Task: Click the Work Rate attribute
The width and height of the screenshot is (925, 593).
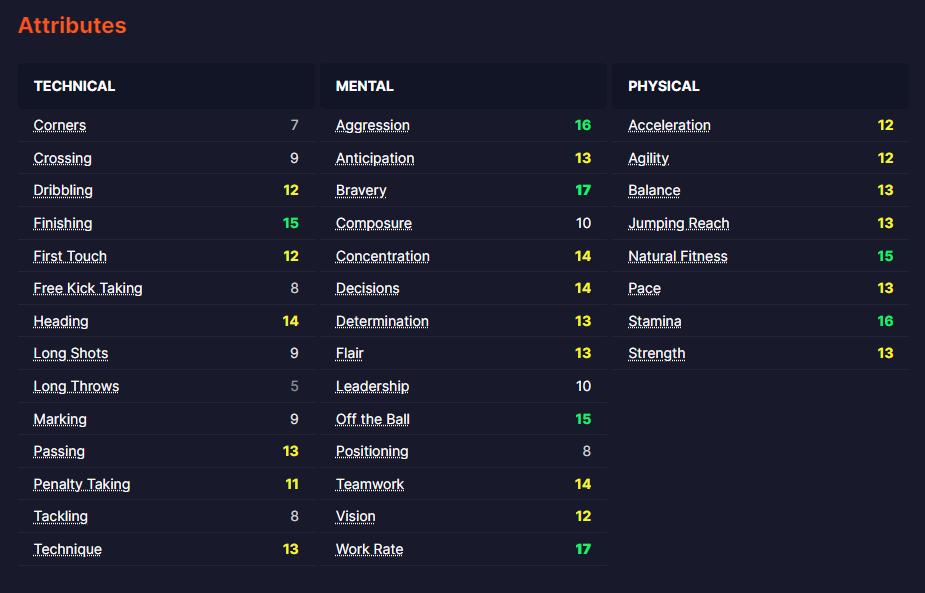Action: point(370,549)
